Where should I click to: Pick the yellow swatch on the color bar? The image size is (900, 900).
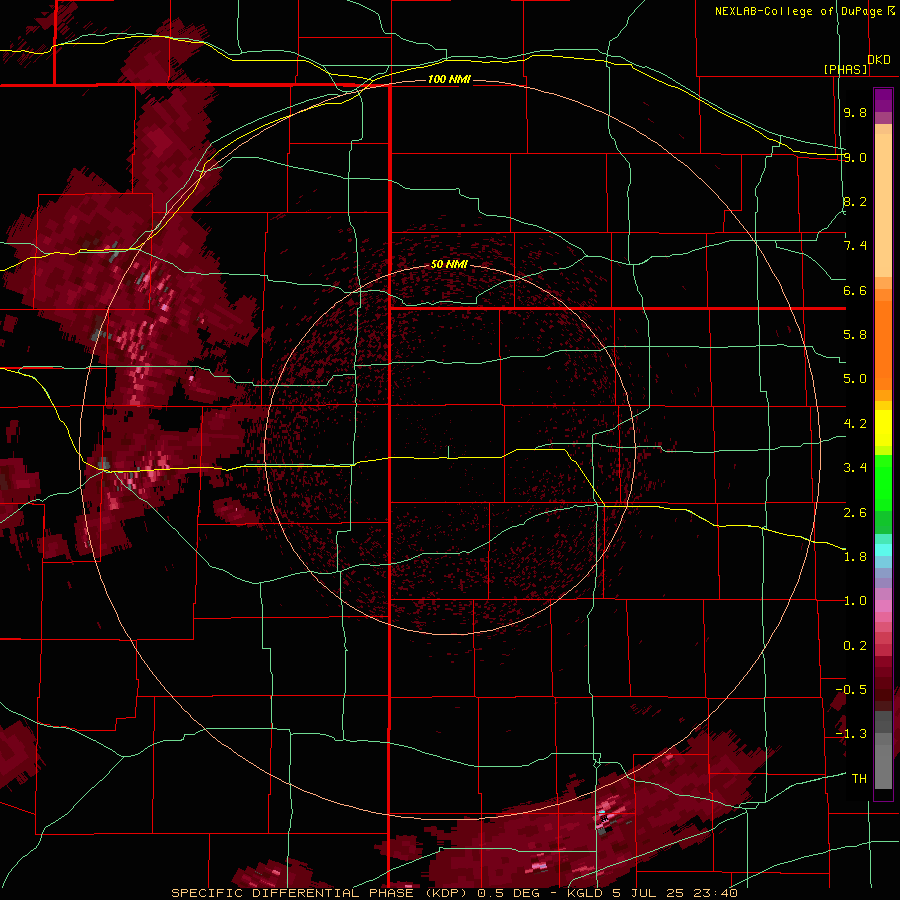coord(883,428)
